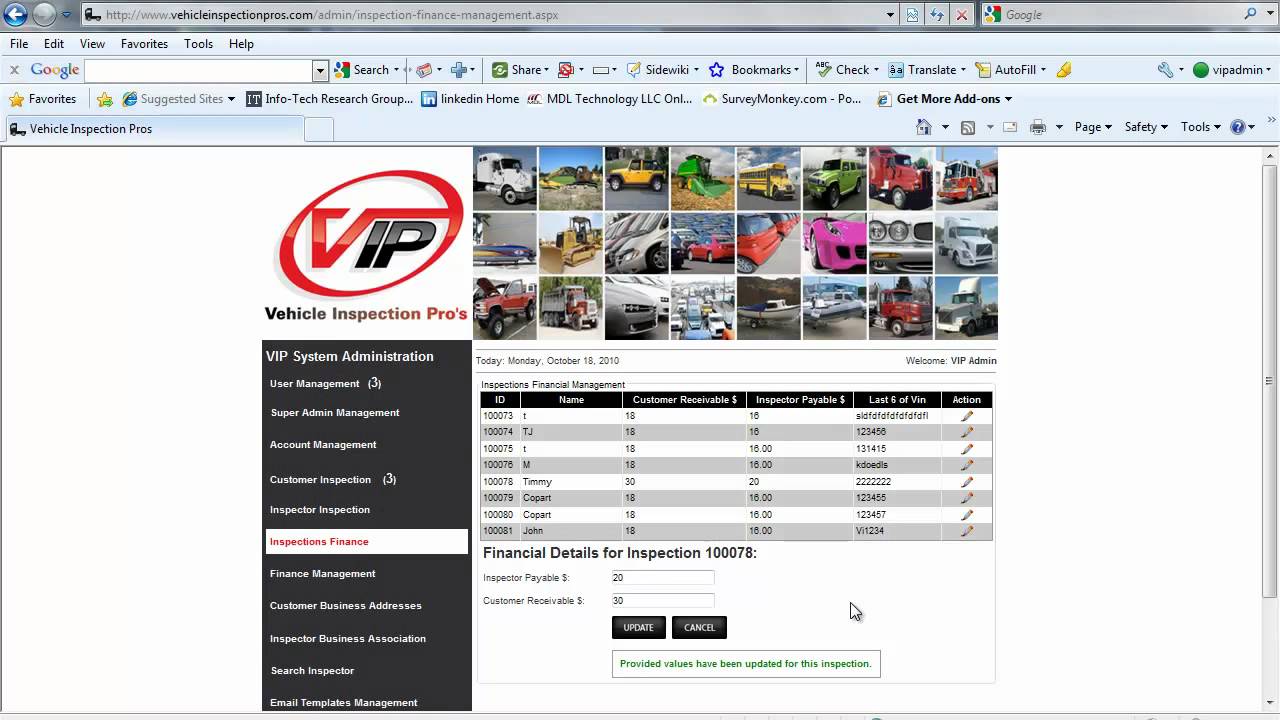
Task: Click the Print icon in the command bar
Action: point(1038,127)
